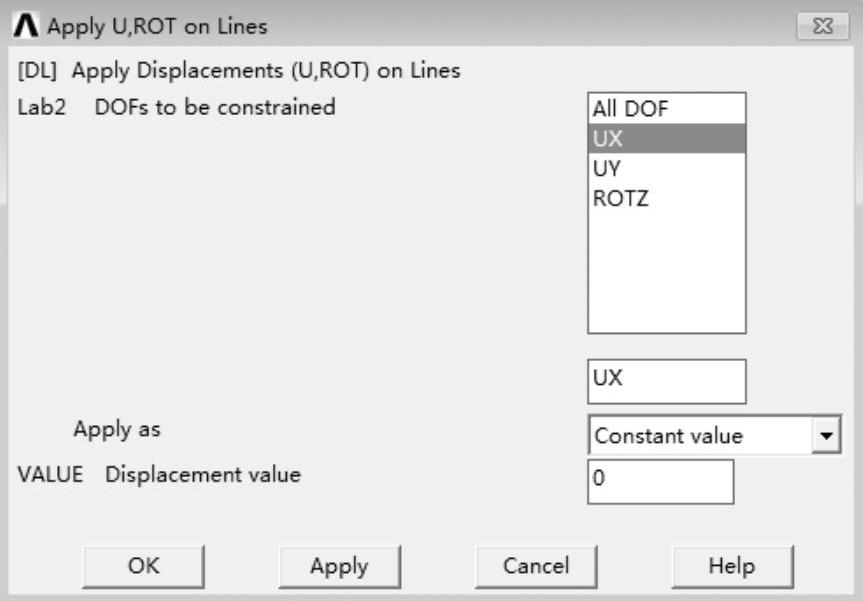863x601 pixels.
Task: Click the empty area of DOF list box
Action: [666, 275]
